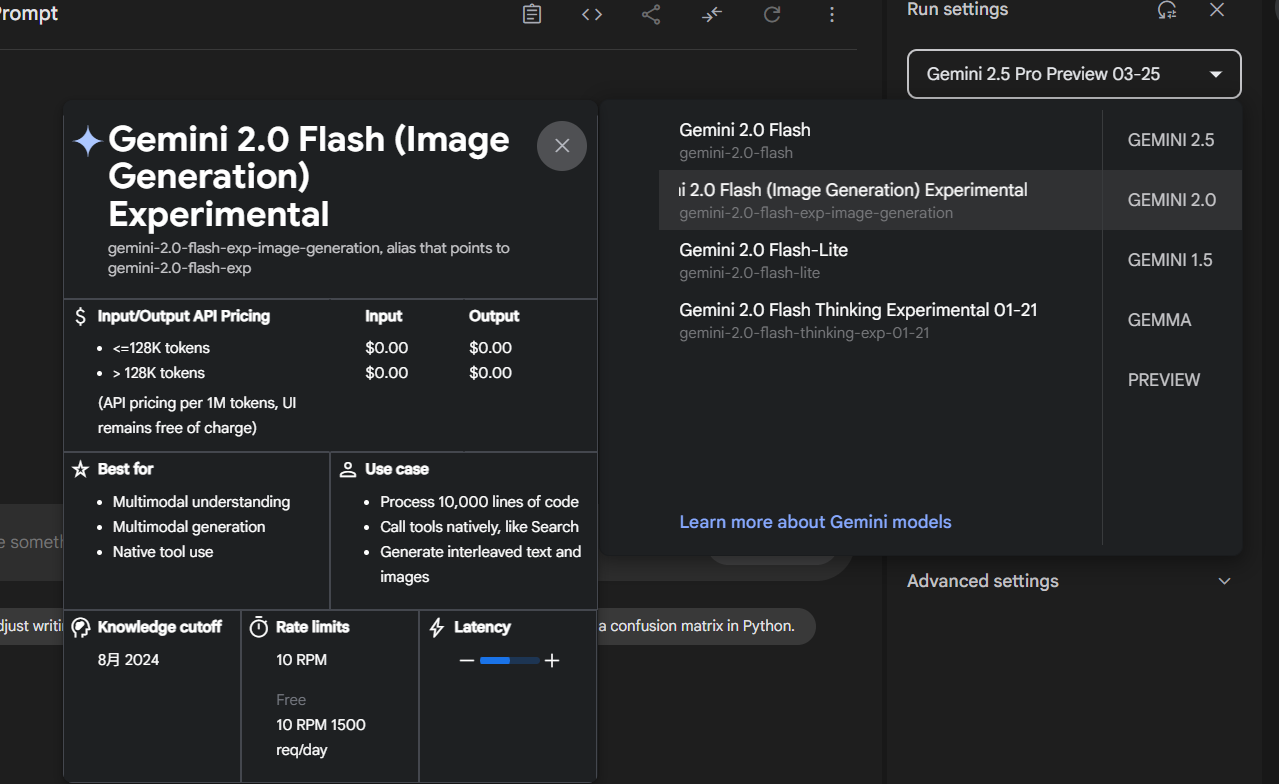Screen dimensions: 1279x784
Task: Select the GEMINI 2.5 category tab
Action: (x=1171, y=140)
